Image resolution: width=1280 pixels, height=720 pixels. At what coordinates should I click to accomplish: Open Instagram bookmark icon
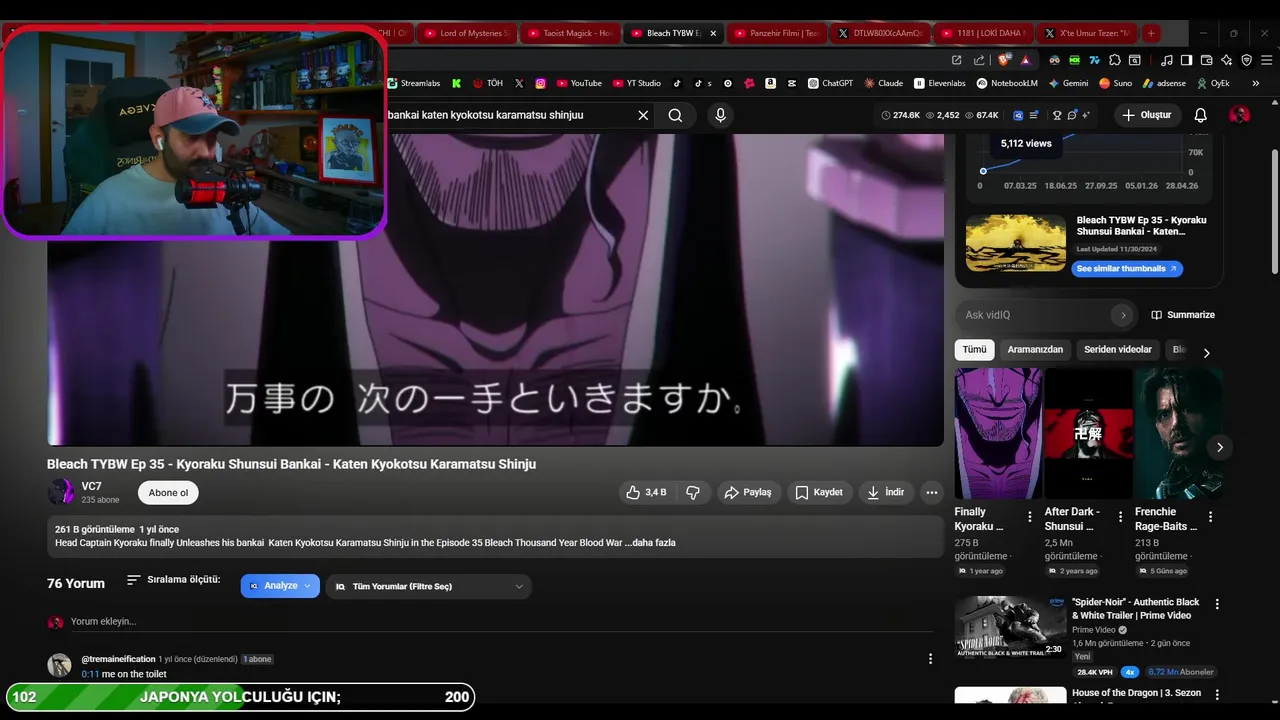pyautogui.click(x=541, y=84)
